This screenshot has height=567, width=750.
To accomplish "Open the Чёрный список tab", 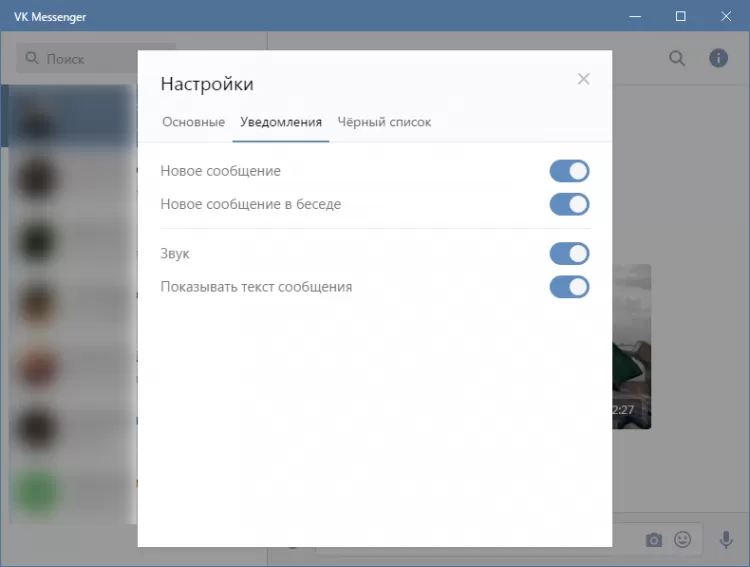I will [x=384, y=122].
